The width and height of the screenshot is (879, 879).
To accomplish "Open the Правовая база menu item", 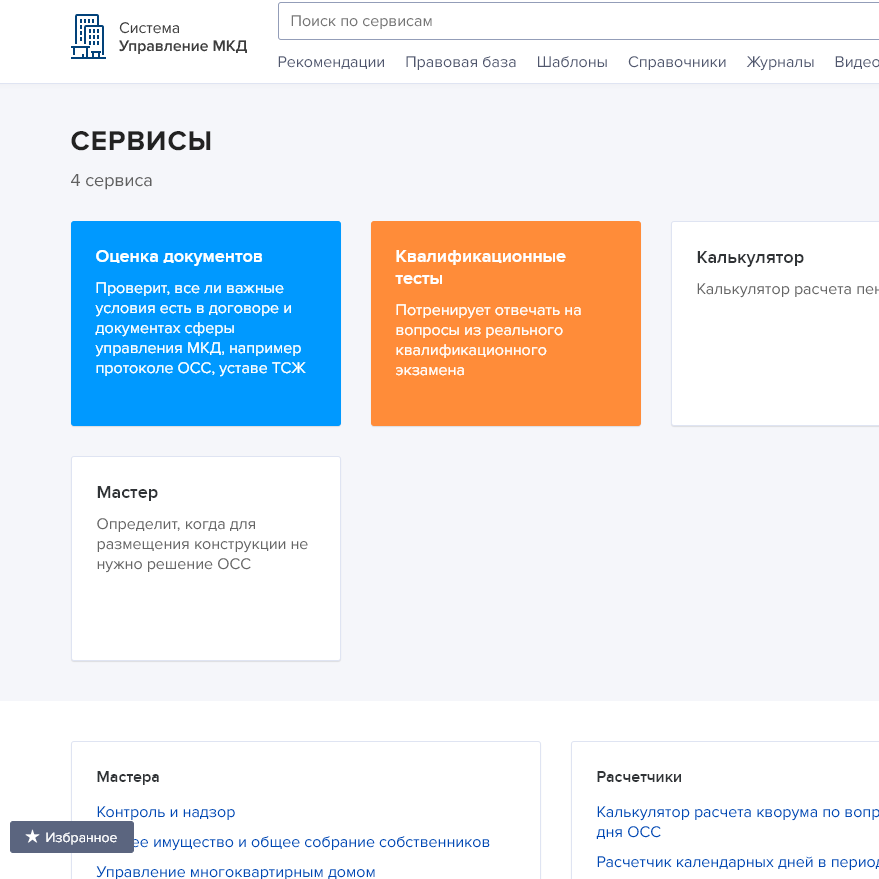I will [461, 62].
